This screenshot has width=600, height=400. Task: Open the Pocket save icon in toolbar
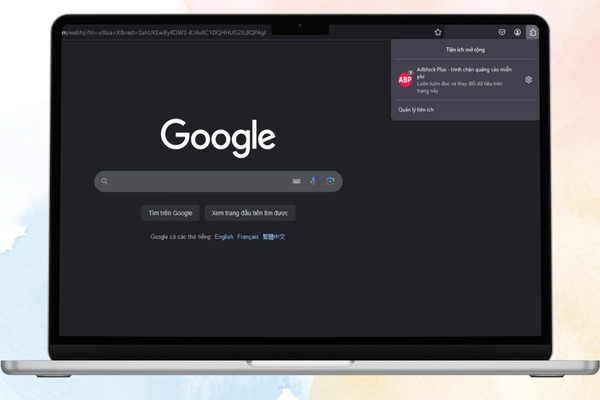(x=502, y=33)
